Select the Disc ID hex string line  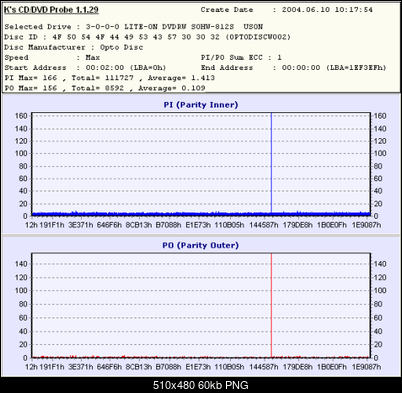pos(147,37)
